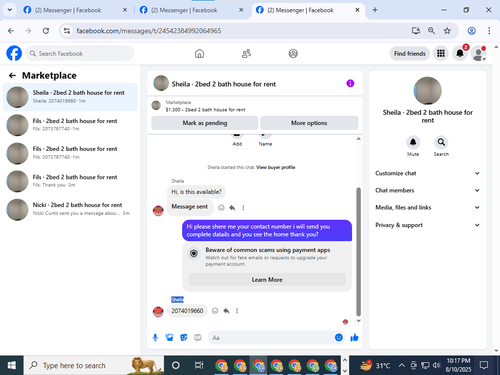500x375 pixels.
Task: Click the chat vertical scrollbar
Action: (359, 252)
